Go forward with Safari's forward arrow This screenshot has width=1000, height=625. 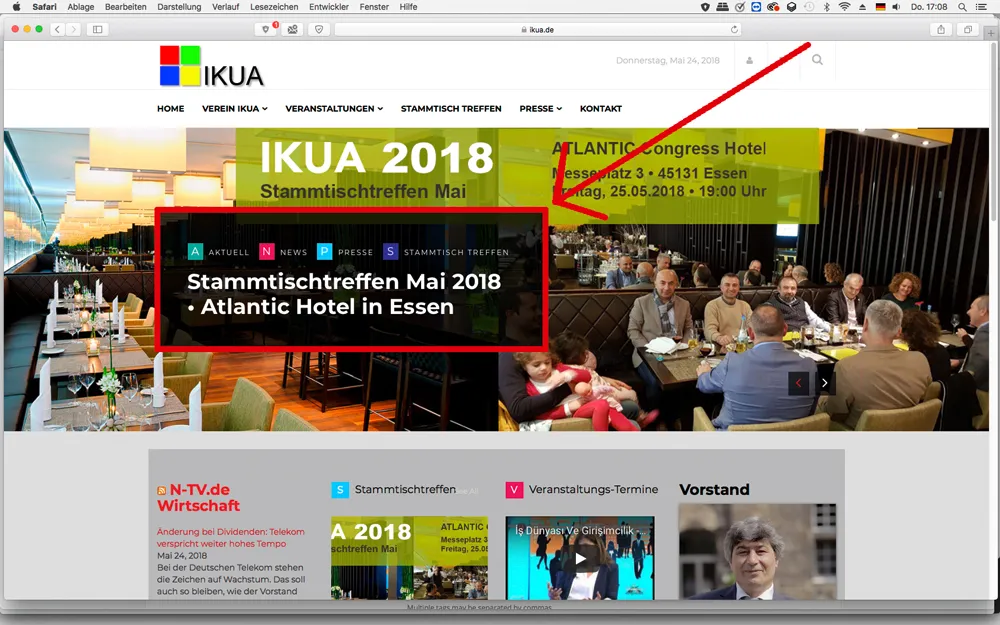pos(73,29)
